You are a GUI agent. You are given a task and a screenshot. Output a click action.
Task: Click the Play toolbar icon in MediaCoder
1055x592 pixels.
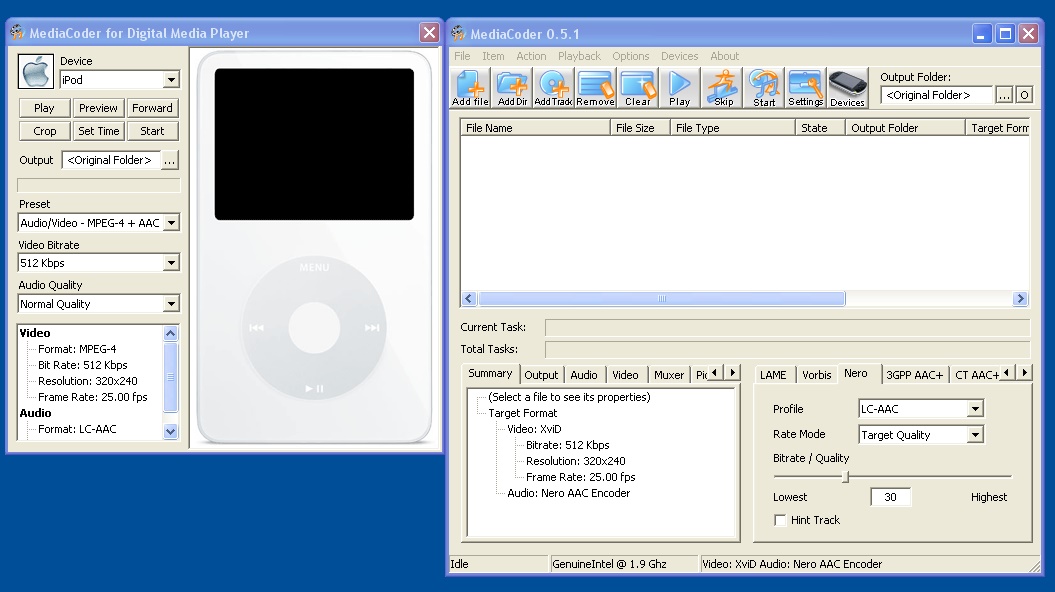click(680, 87)
